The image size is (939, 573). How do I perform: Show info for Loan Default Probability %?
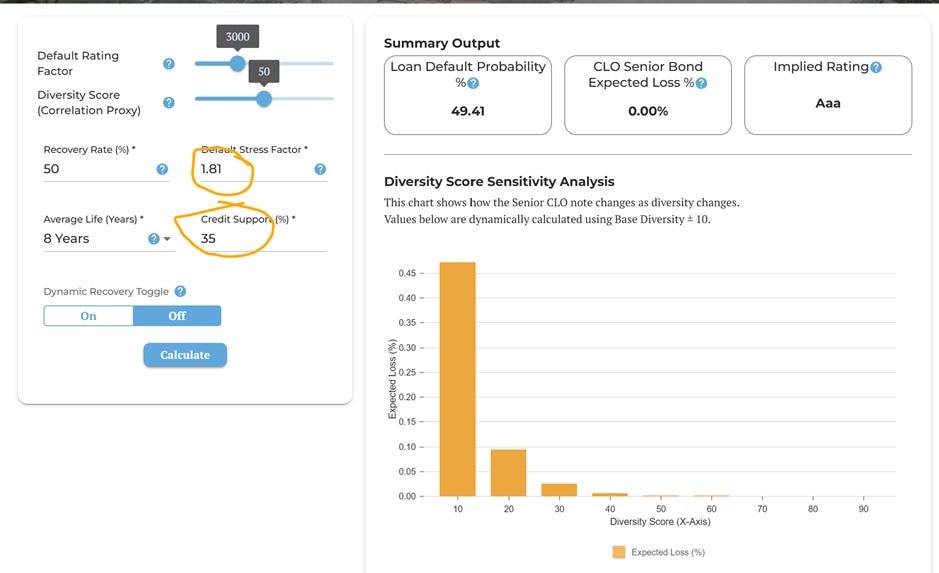[473, 83]
